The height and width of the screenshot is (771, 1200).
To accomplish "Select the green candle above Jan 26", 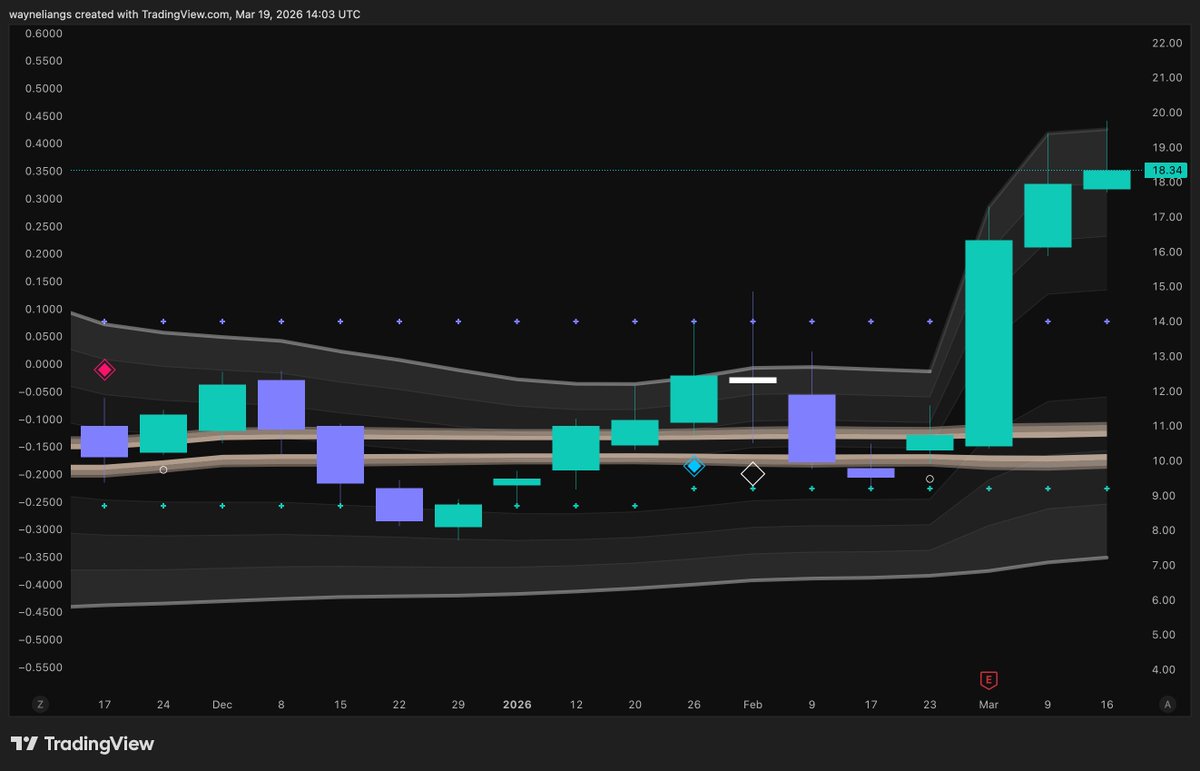I will click(694, 399).
